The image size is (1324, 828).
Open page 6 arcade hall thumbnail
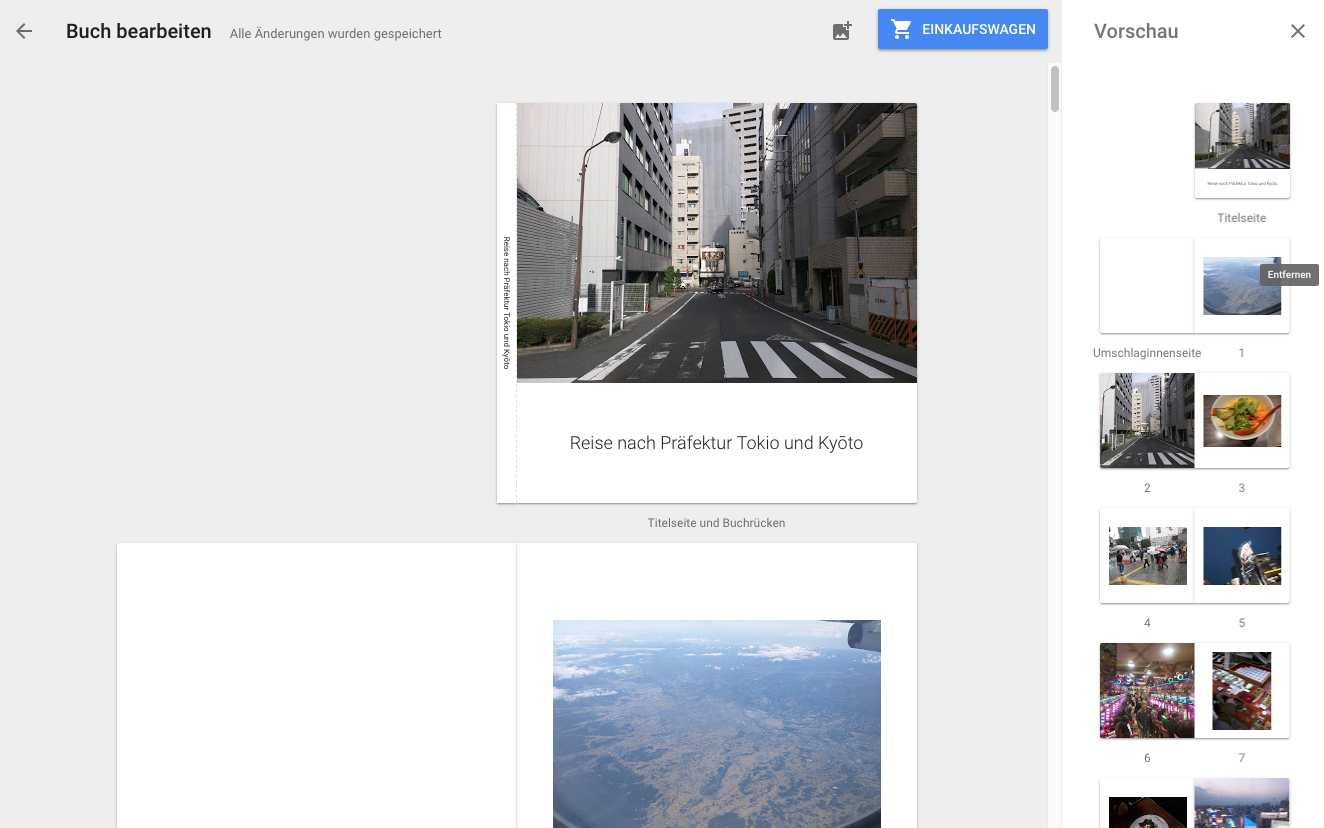pyautogui.click(x=1147, y=690)
